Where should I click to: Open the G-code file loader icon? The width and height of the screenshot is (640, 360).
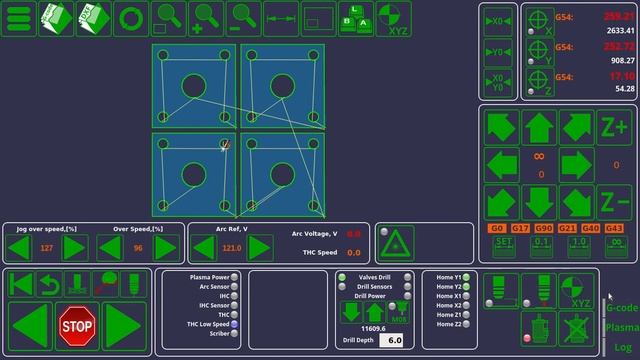(x=56, y=19)
